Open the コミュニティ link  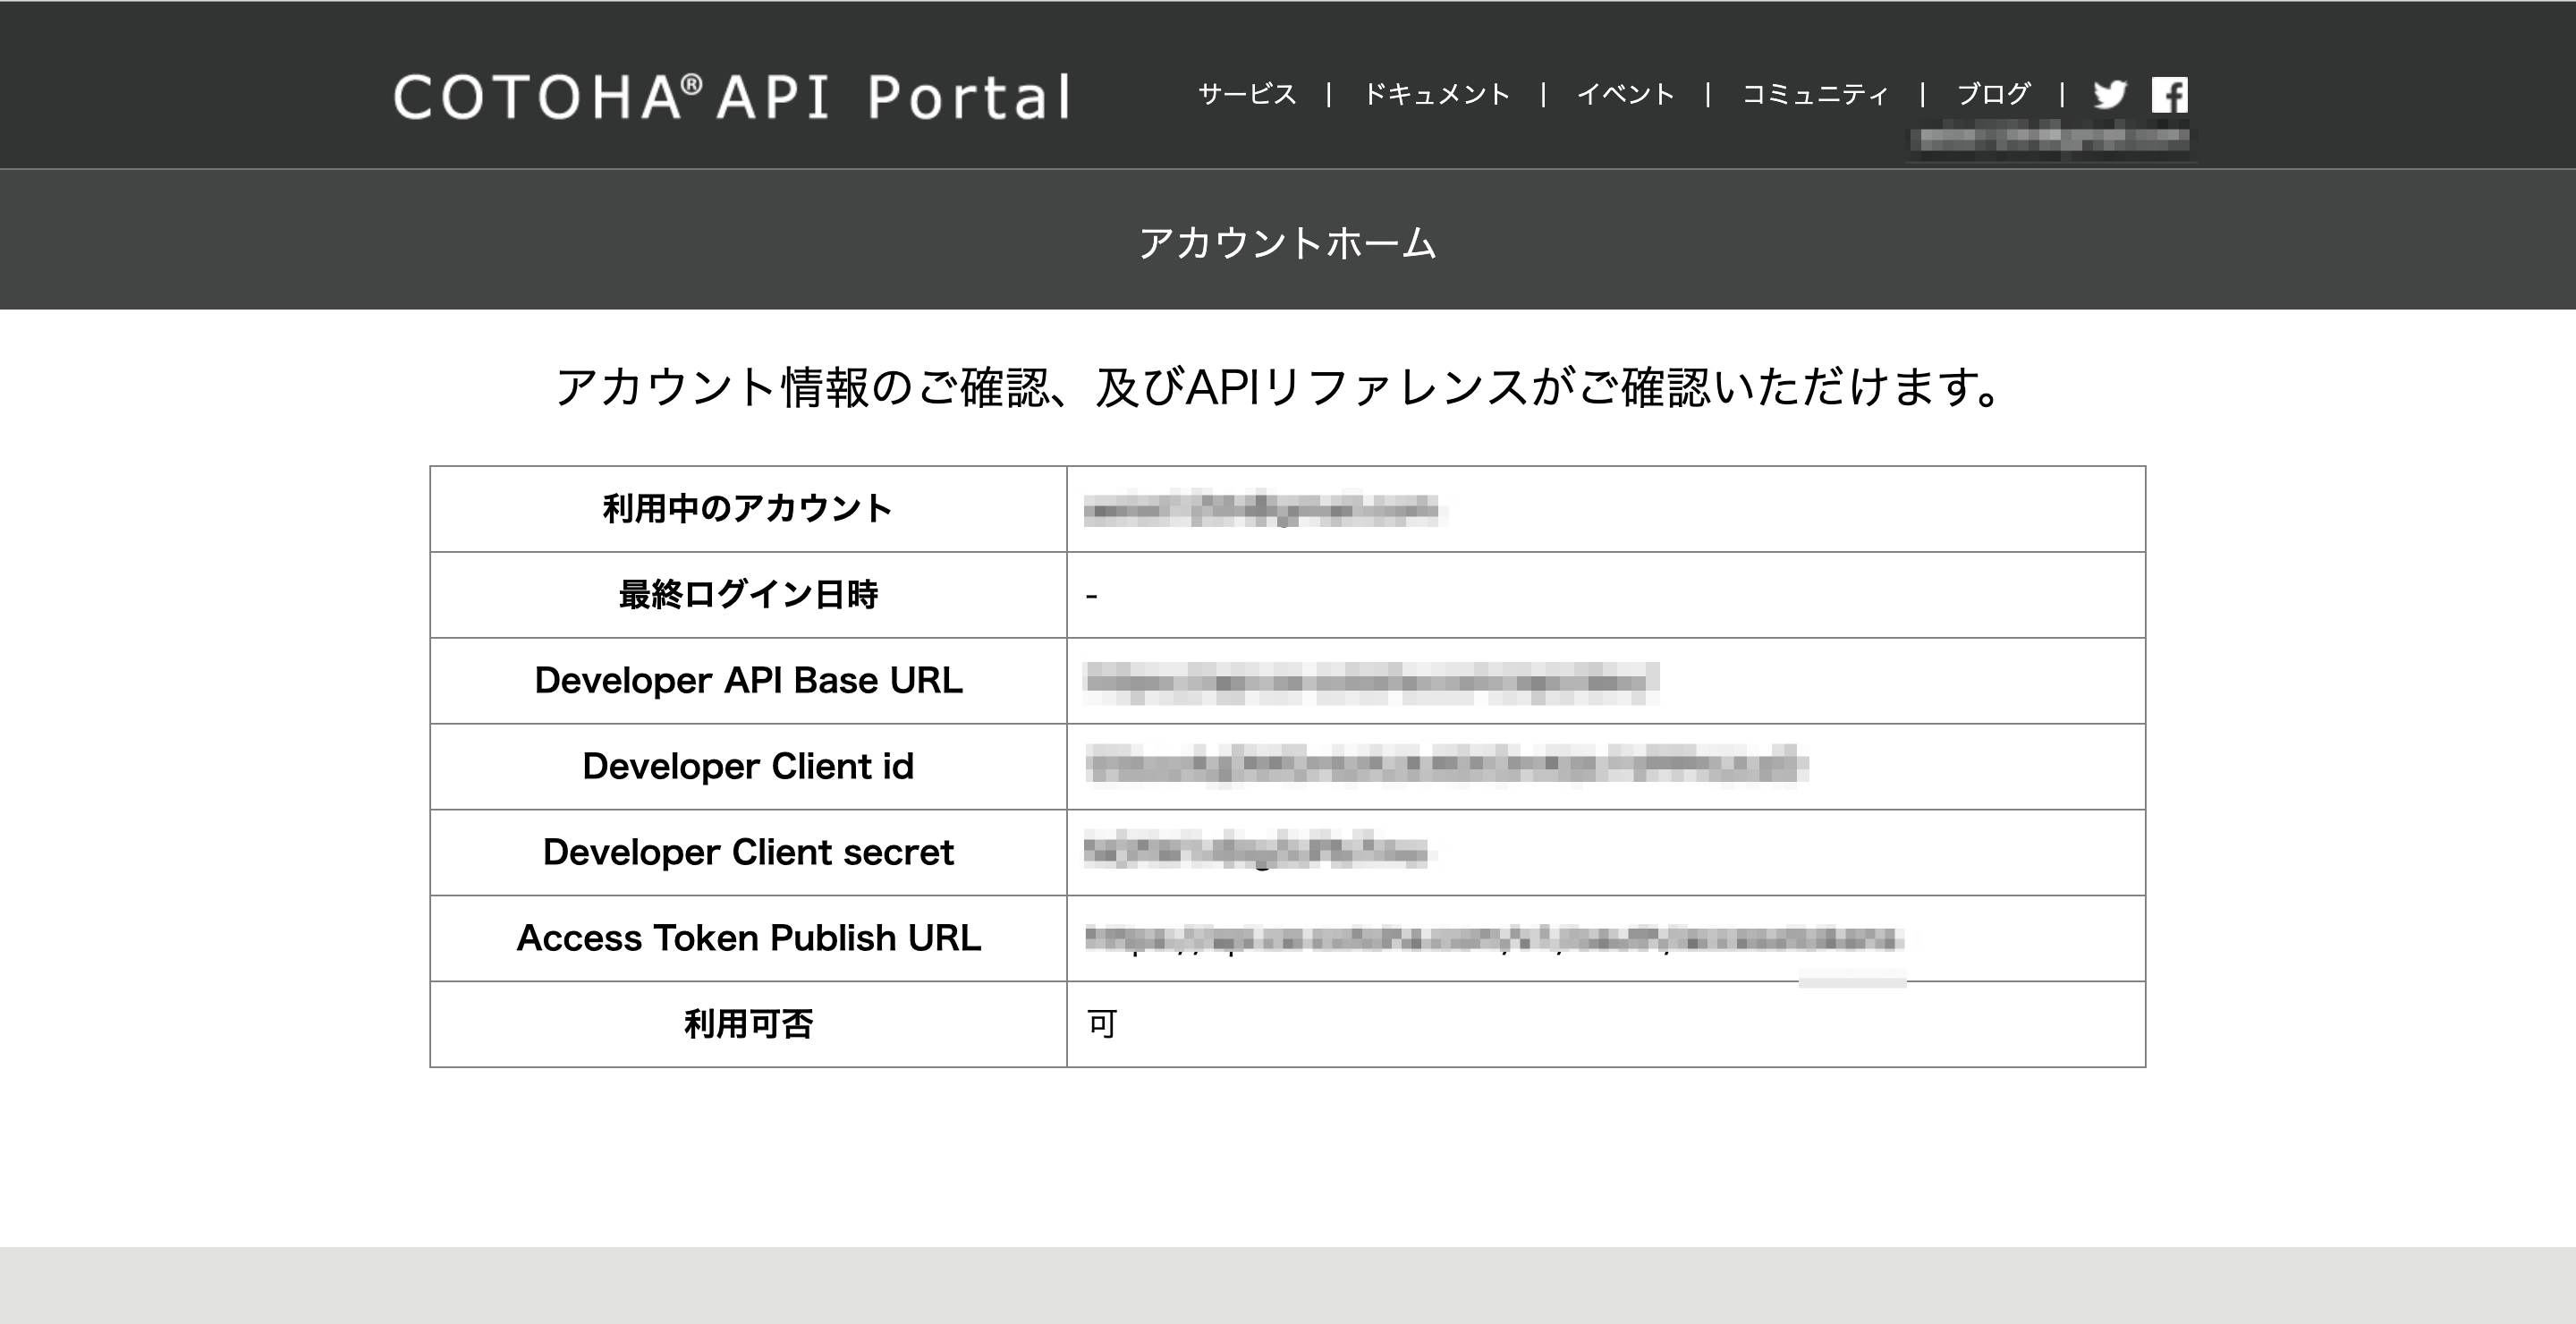coord(1815,95)
